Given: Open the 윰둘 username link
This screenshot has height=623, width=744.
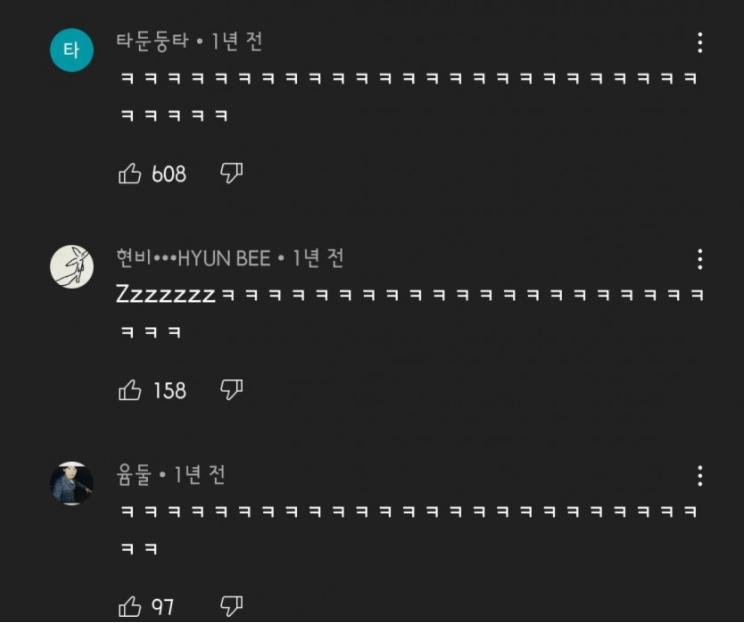Looking at the screenshot, I should coord(134,474).
